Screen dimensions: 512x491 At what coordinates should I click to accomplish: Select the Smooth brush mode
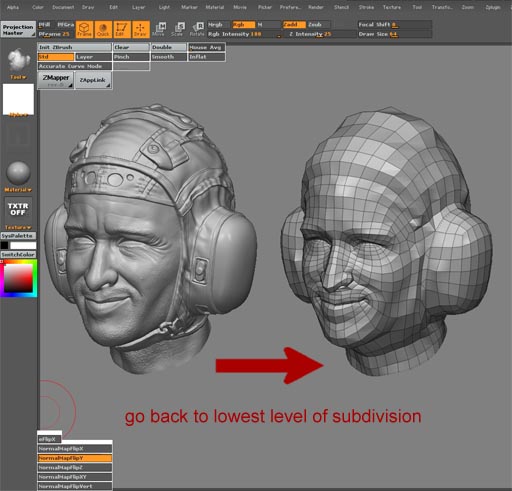[169, 57]
